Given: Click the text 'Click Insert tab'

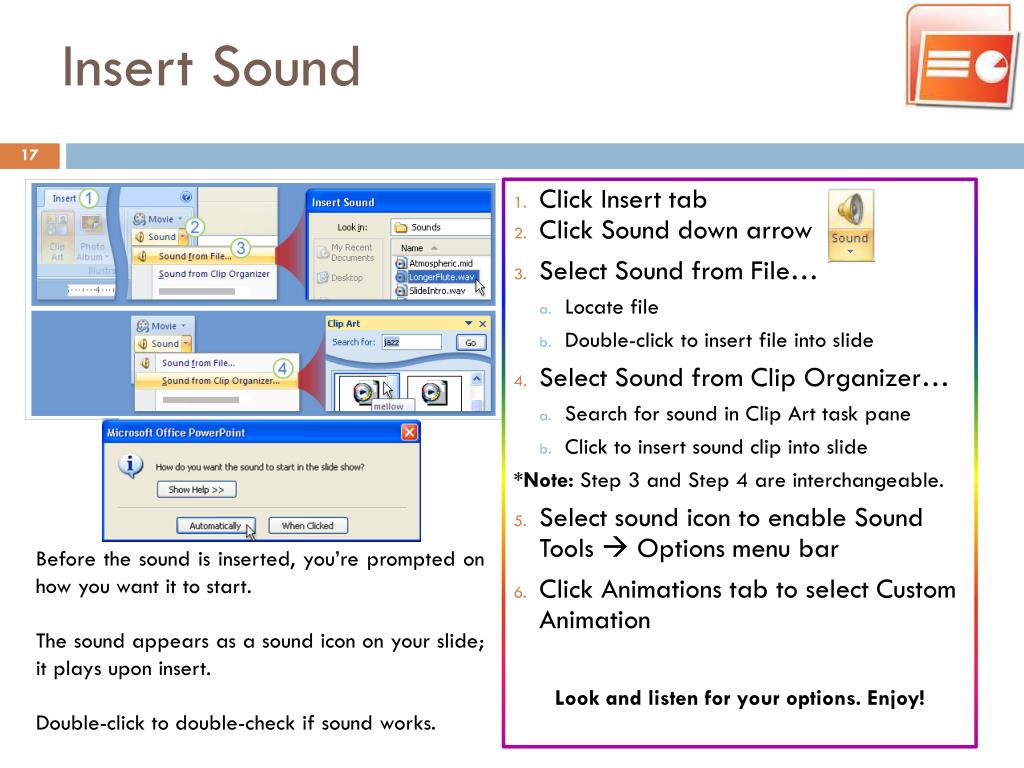Looking at the screenshot, I should [623, 199].
